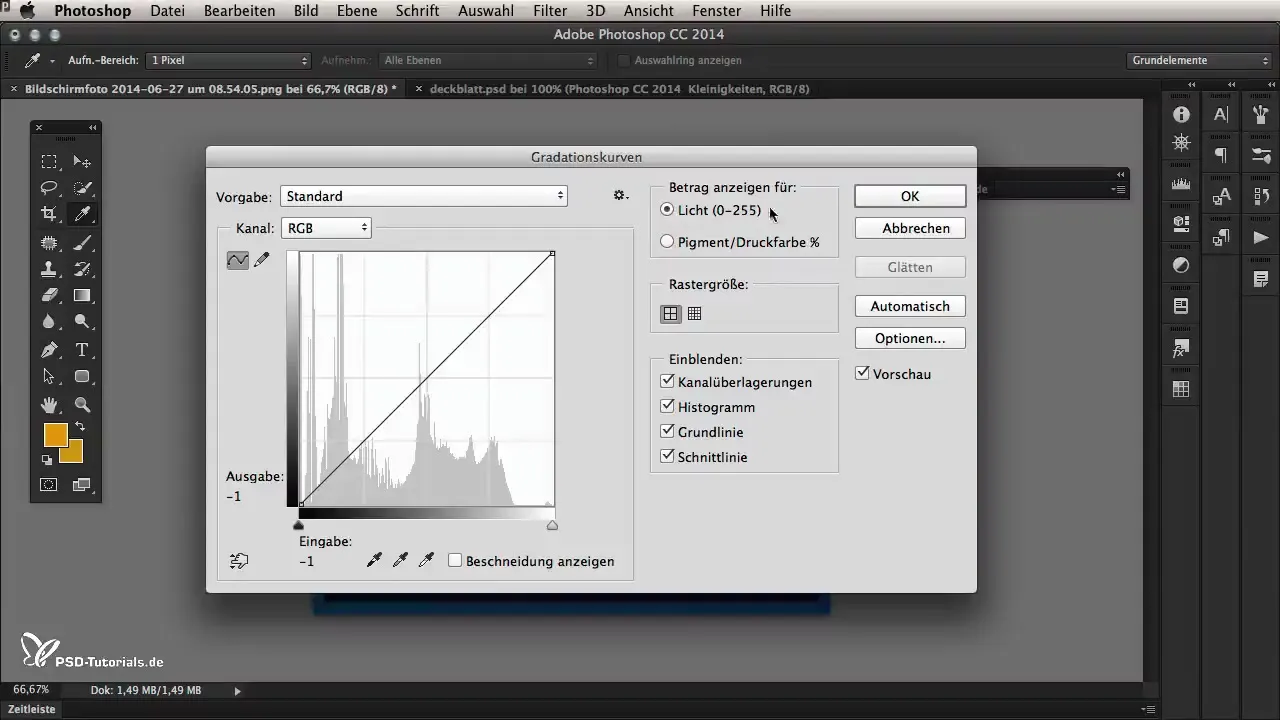Toggle Quick Mask mode
Viewport: 1280px width, 720px height.
[48, 485]
